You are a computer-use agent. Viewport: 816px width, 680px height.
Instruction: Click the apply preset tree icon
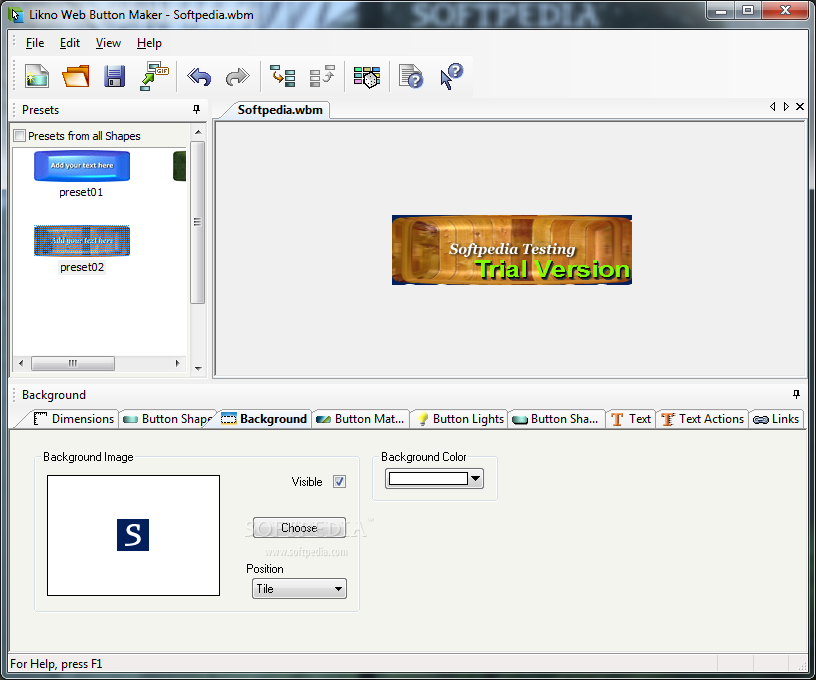pos(283,76)
